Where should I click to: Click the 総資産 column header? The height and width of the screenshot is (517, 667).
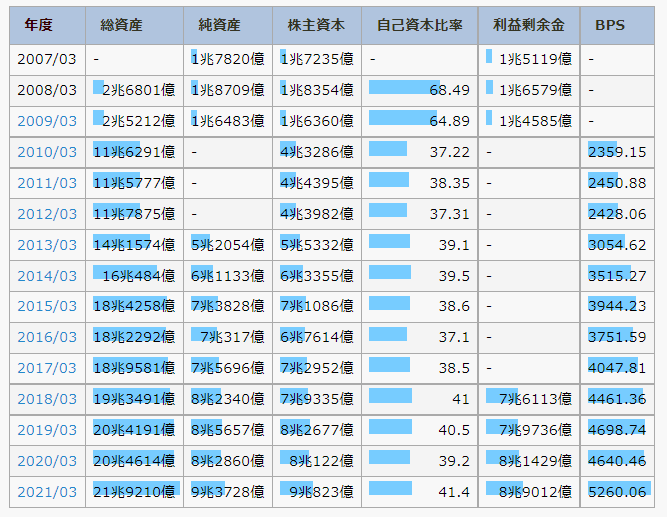click(134, 26)
